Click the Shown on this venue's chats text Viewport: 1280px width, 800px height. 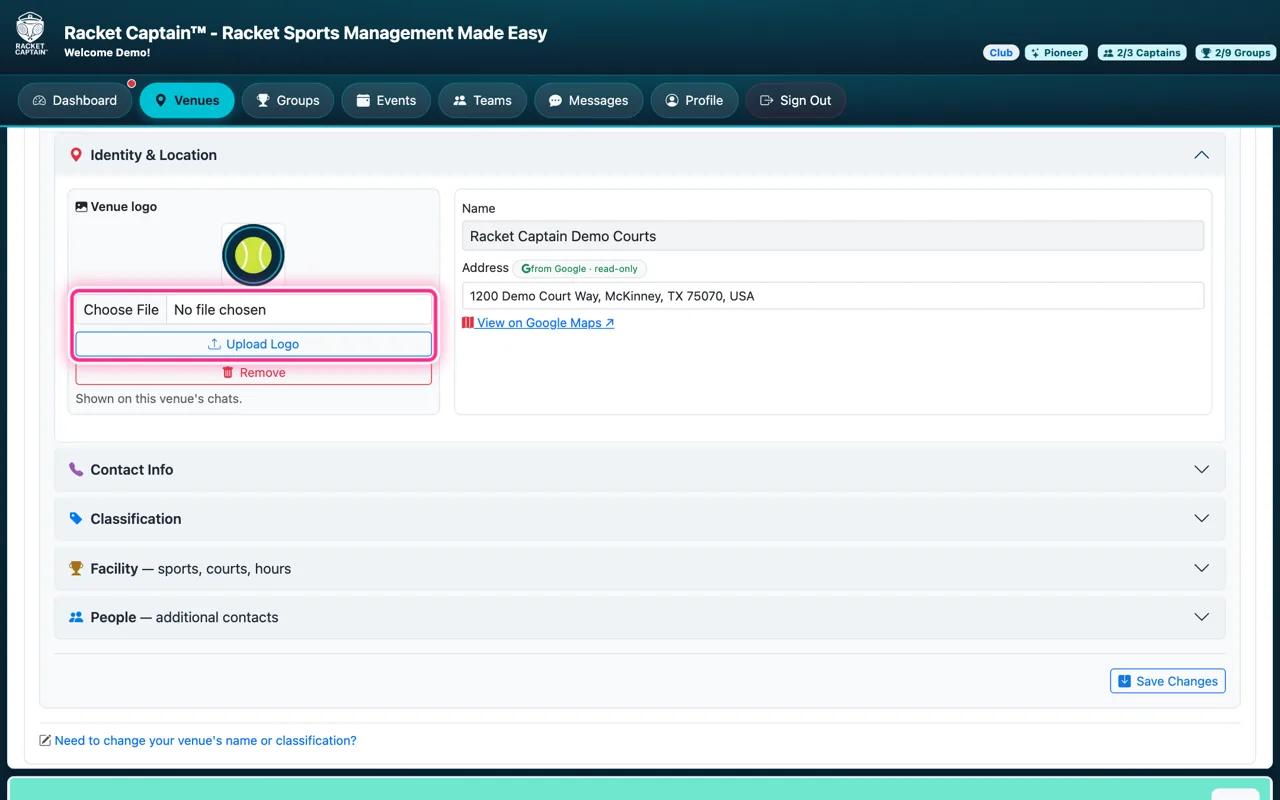point(159,399)
